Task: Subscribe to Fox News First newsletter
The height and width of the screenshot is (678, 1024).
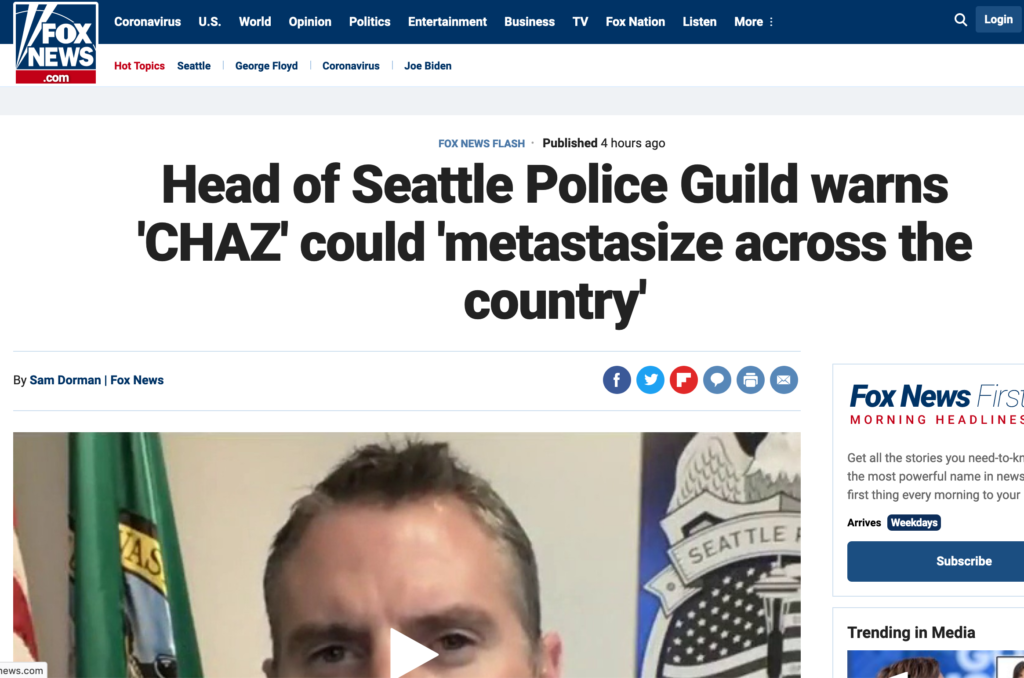Action: (x=936, y=561)
